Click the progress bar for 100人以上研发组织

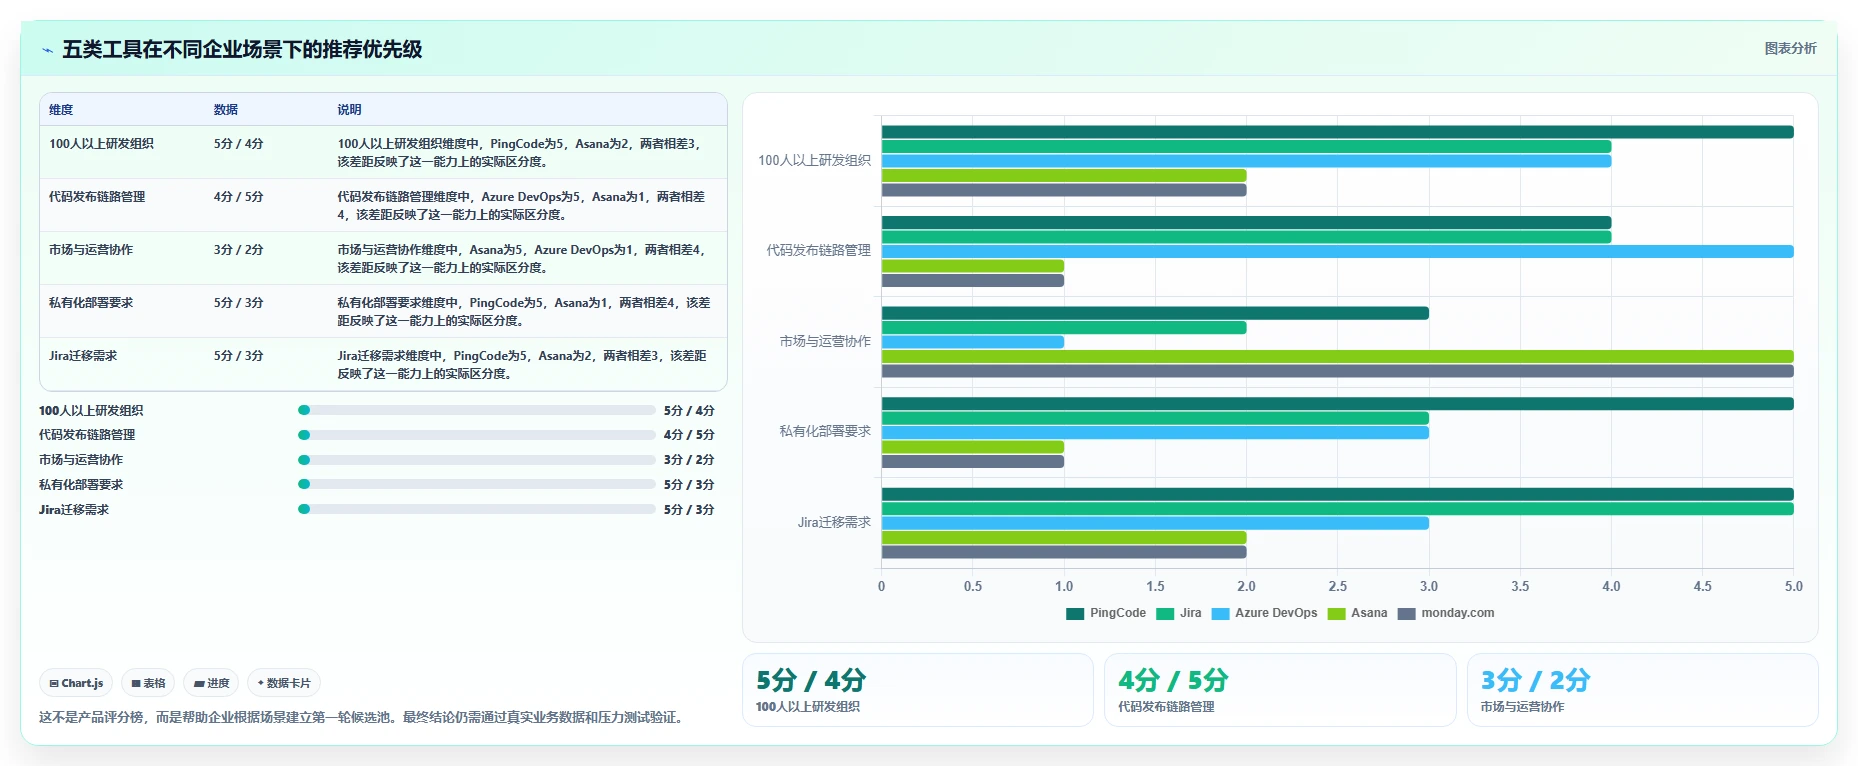pyautogui.click(x=477, y=410)
